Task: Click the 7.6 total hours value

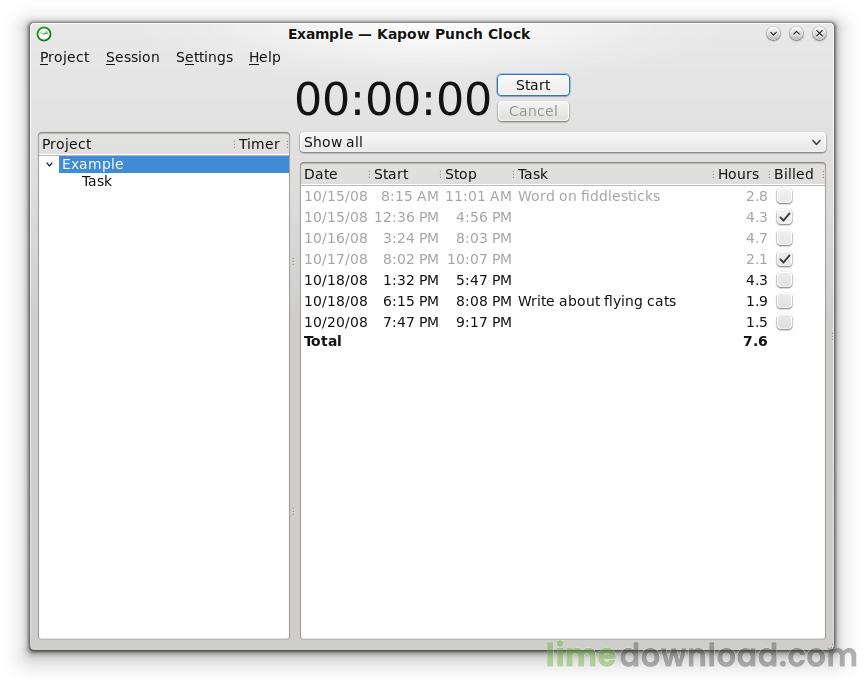Action: click(x=755, y=341)
